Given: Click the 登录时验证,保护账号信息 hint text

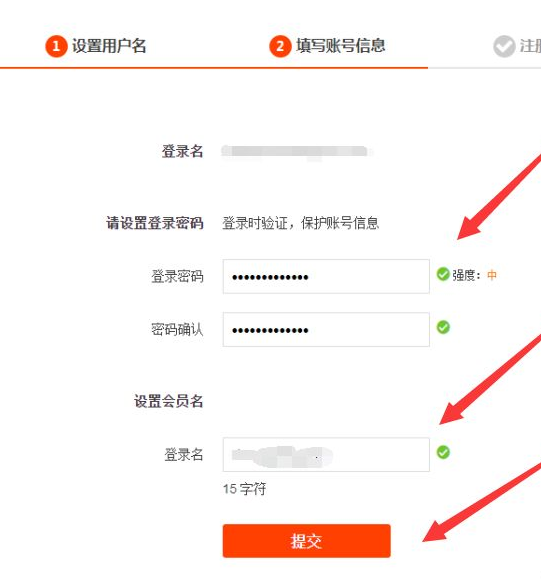Looking at the screenshot, I should pyautogui.click(x=301, y=223).
